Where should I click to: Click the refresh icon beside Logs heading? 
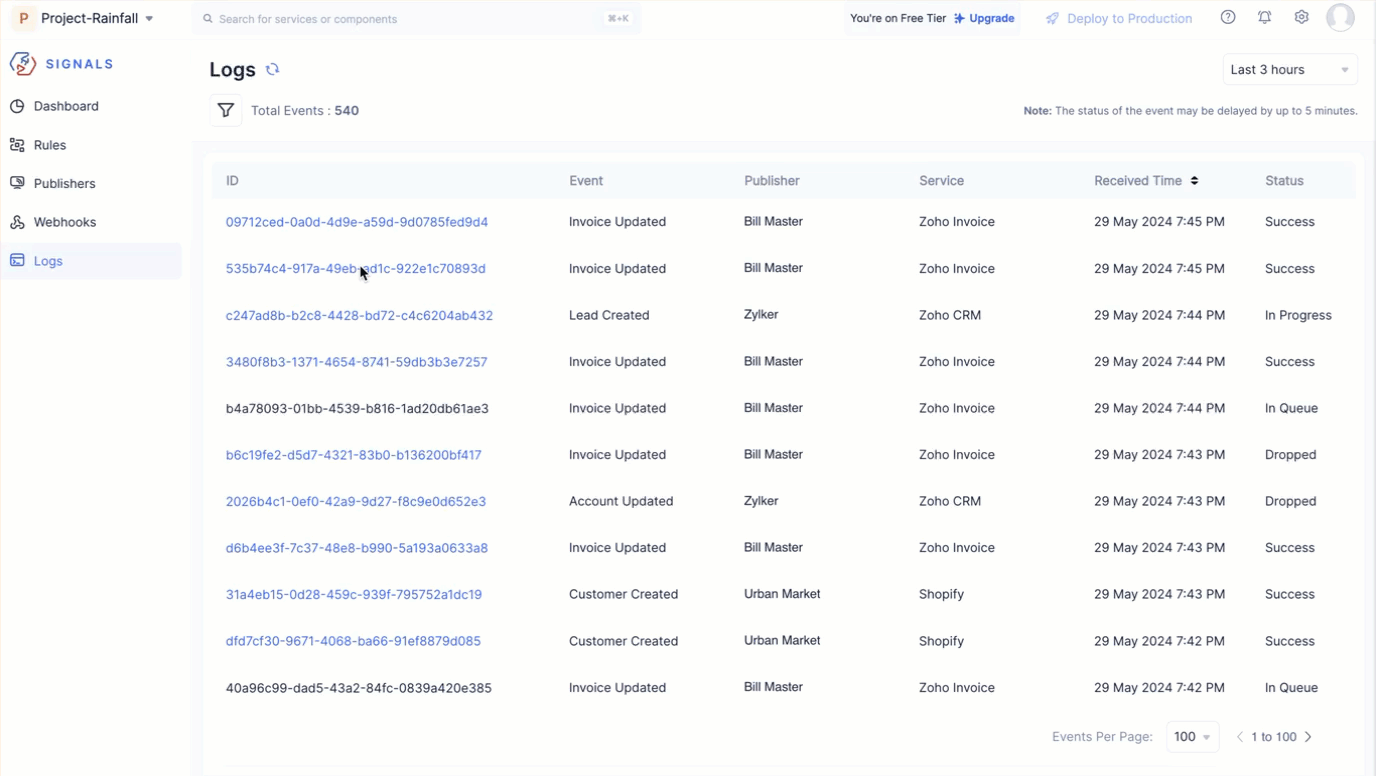click(x=272, y=70)
